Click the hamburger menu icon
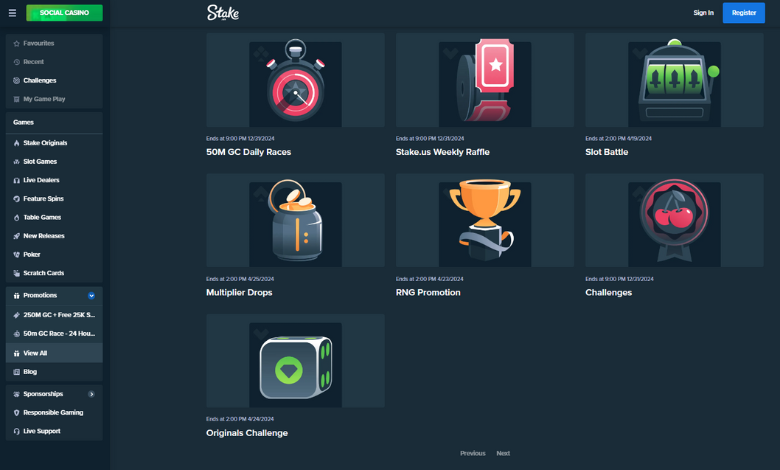This screenshot has width=780, height=470. (12, 13)
